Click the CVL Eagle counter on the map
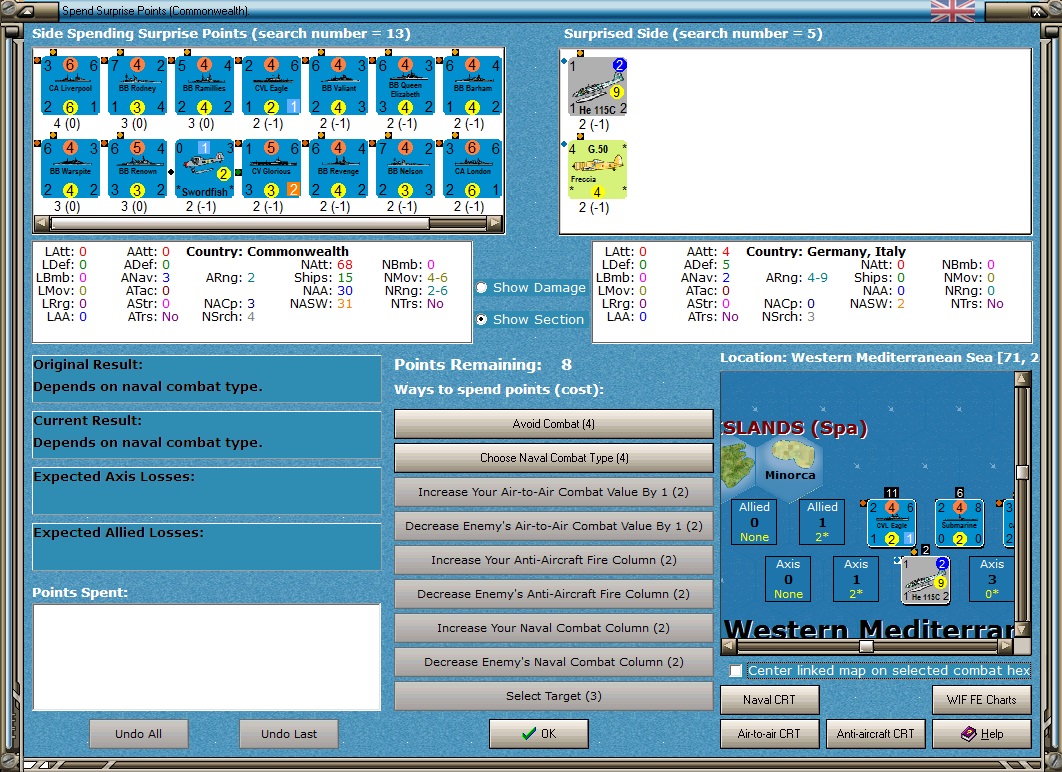 click(891, 523)
